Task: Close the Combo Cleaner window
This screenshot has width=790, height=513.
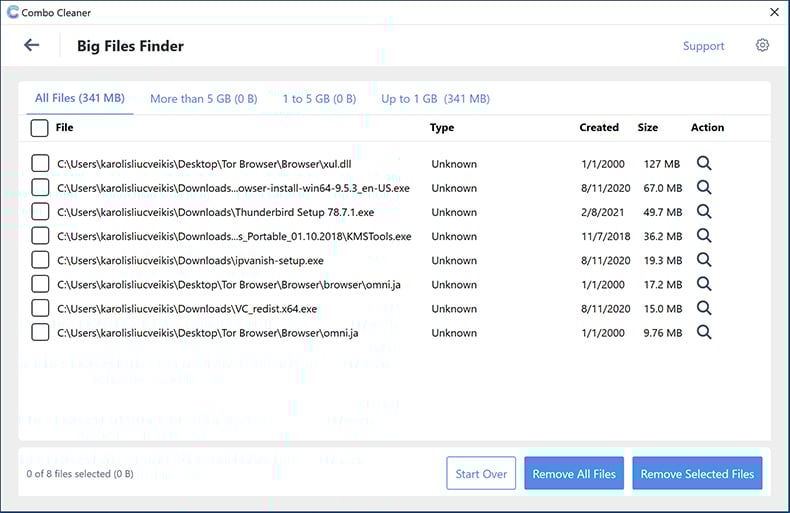Action: (774, 12)
